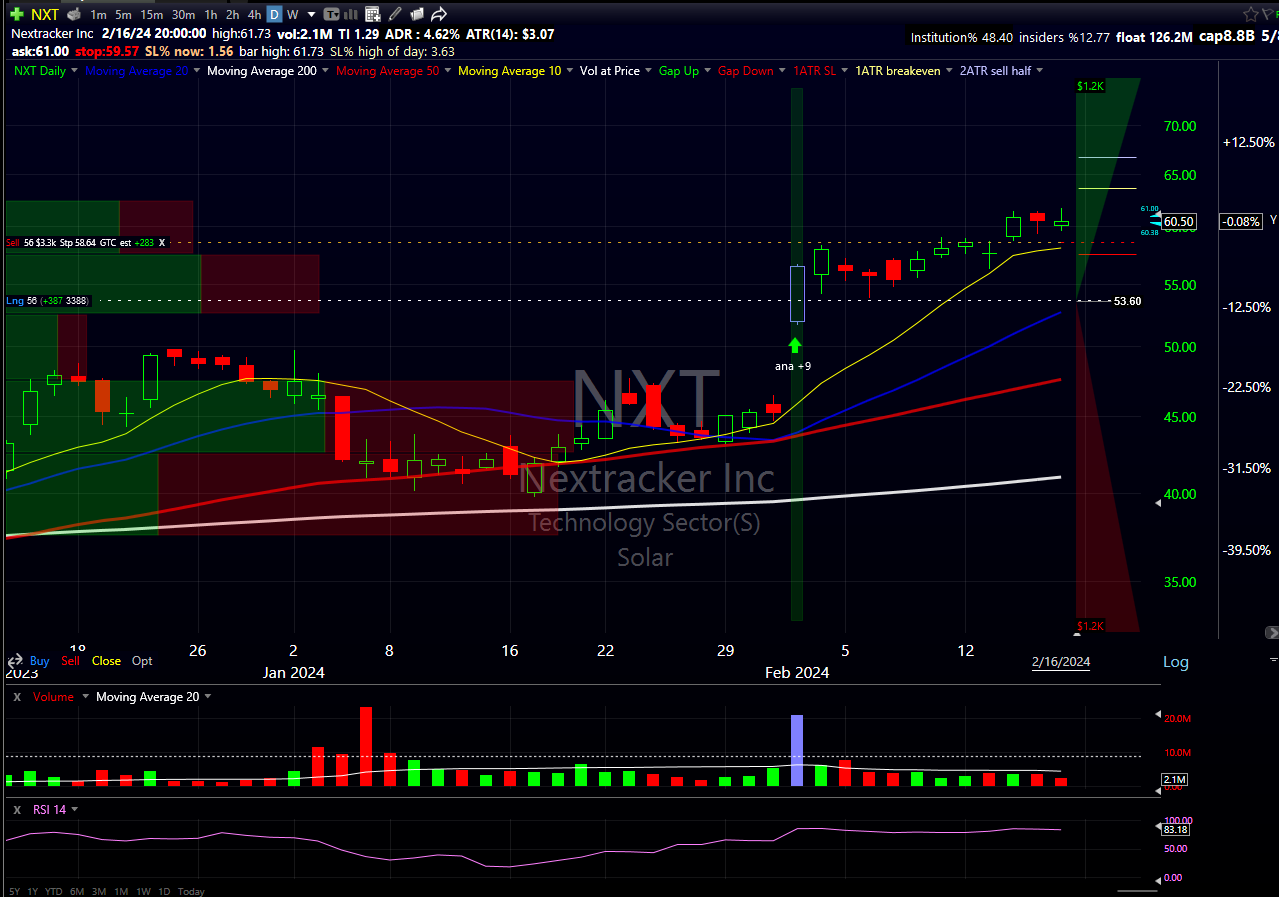Open the 1ATR SL indicator dropdown
The height and width of the screenshot is (897, 1279).
click(x=819, y=71)
